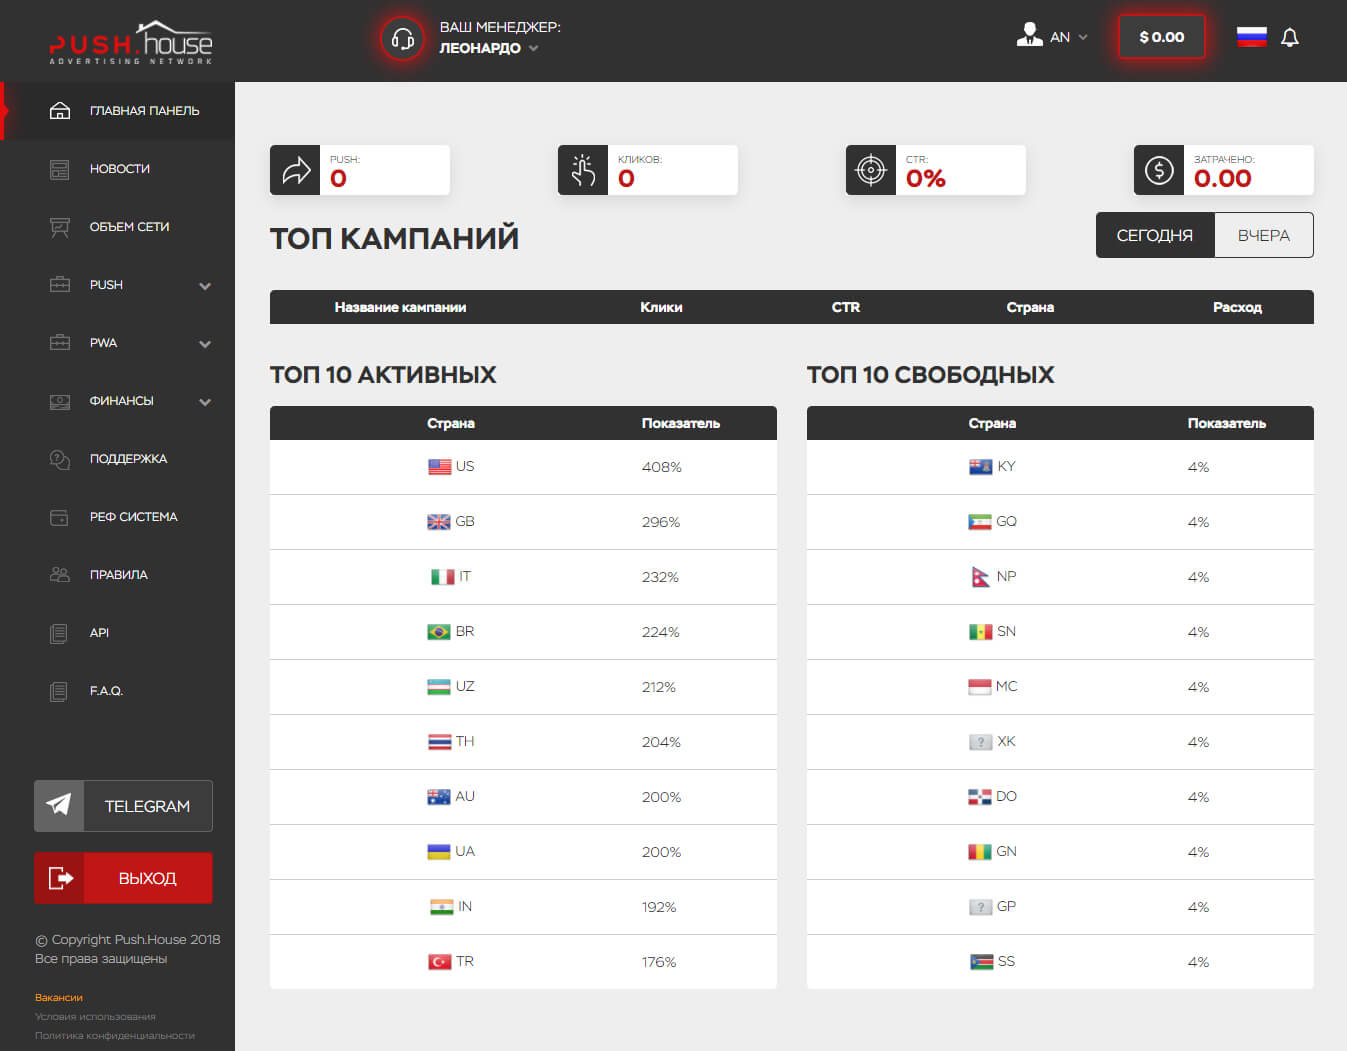
Task: Click the user profile avatar icon
Action: [x=1029, y=35]
